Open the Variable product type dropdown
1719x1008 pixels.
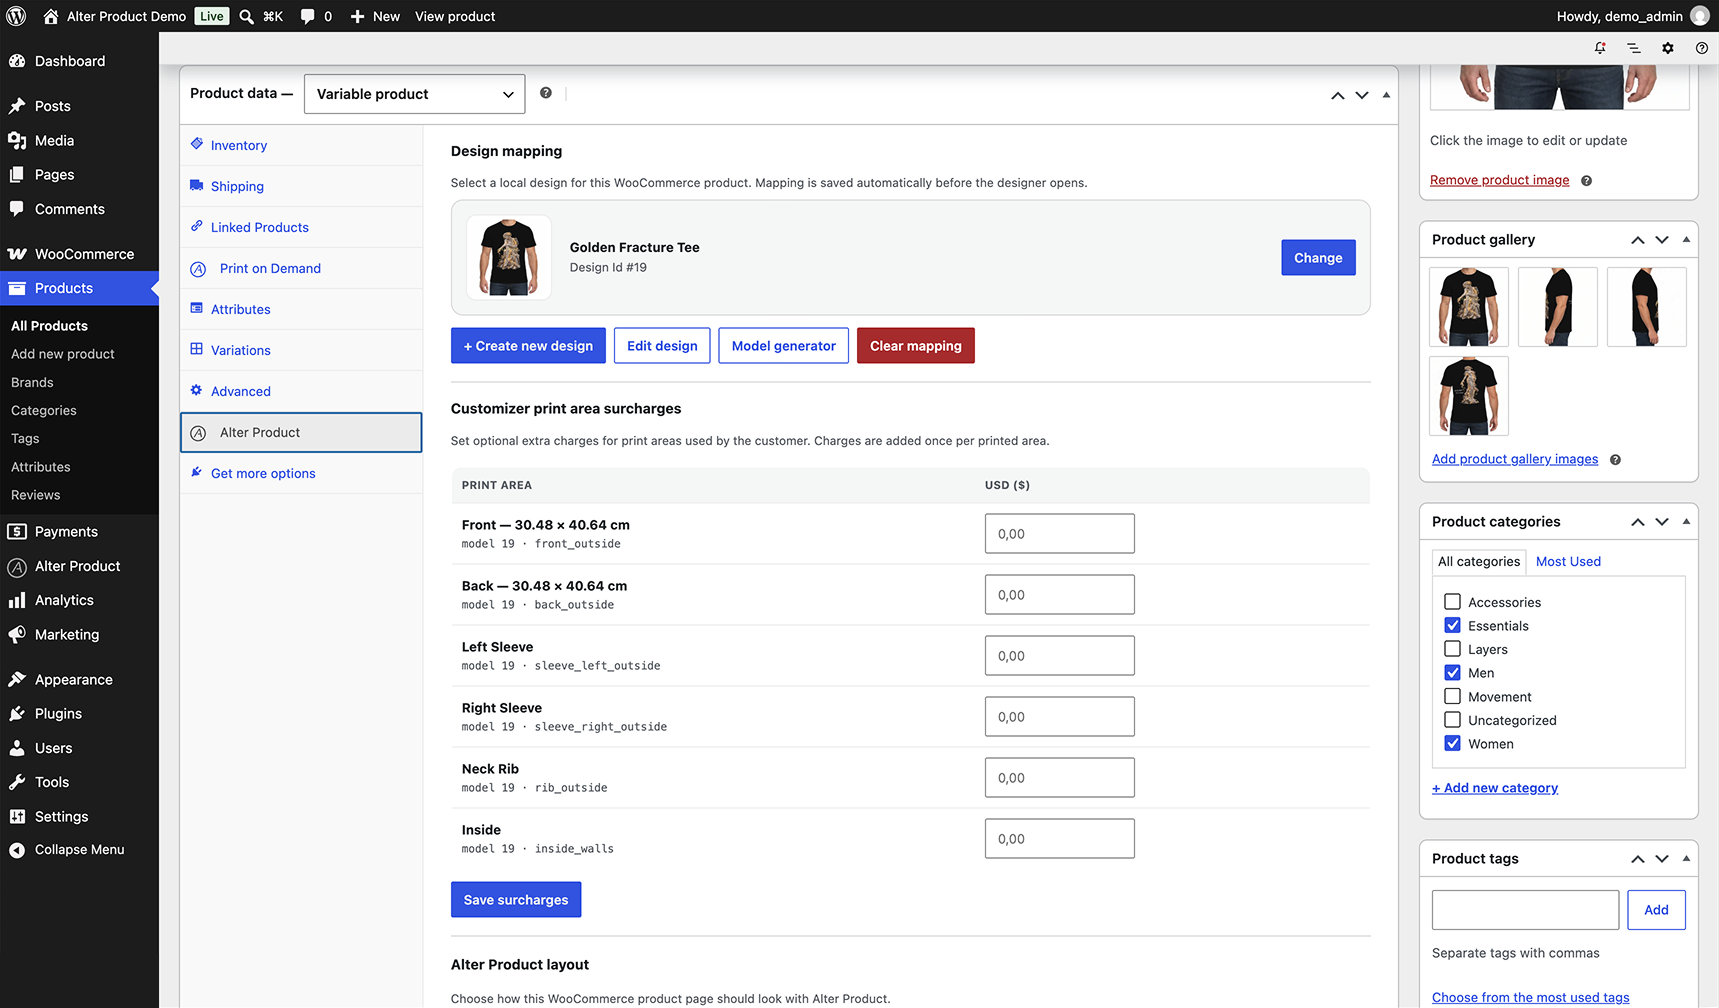coord(414,94)
